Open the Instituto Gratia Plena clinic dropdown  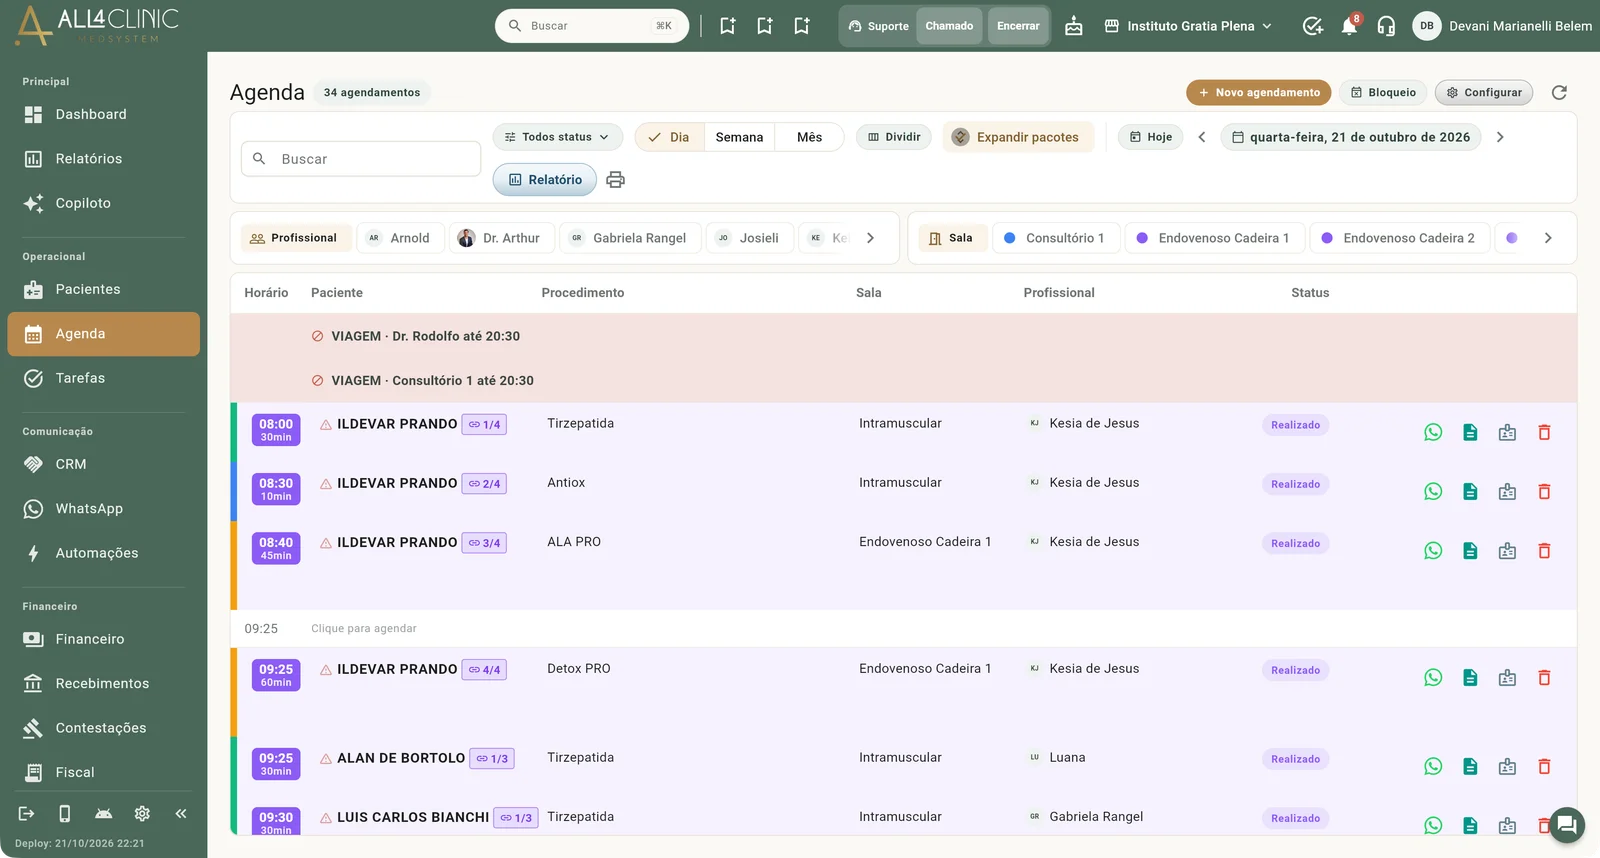click(x=1188, y=26)
